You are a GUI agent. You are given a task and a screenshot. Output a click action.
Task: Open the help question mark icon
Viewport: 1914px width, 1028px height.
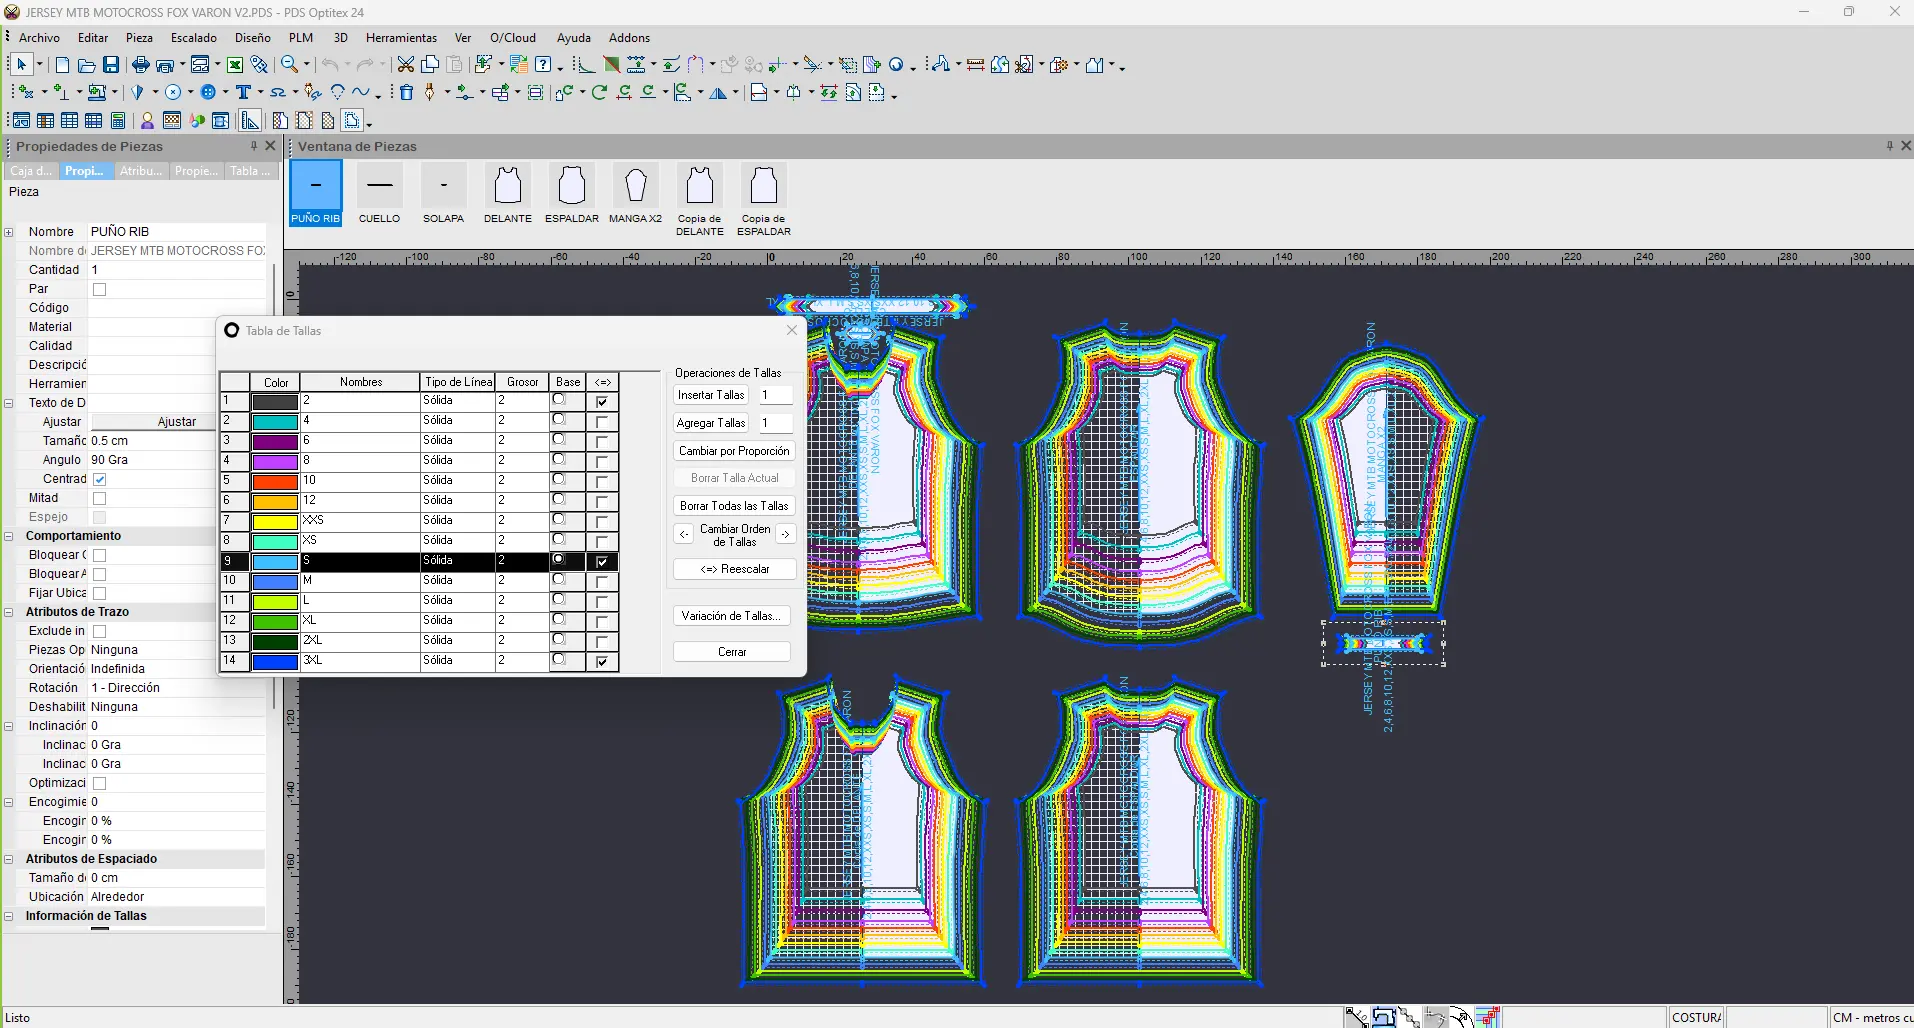tap(543, 65)
